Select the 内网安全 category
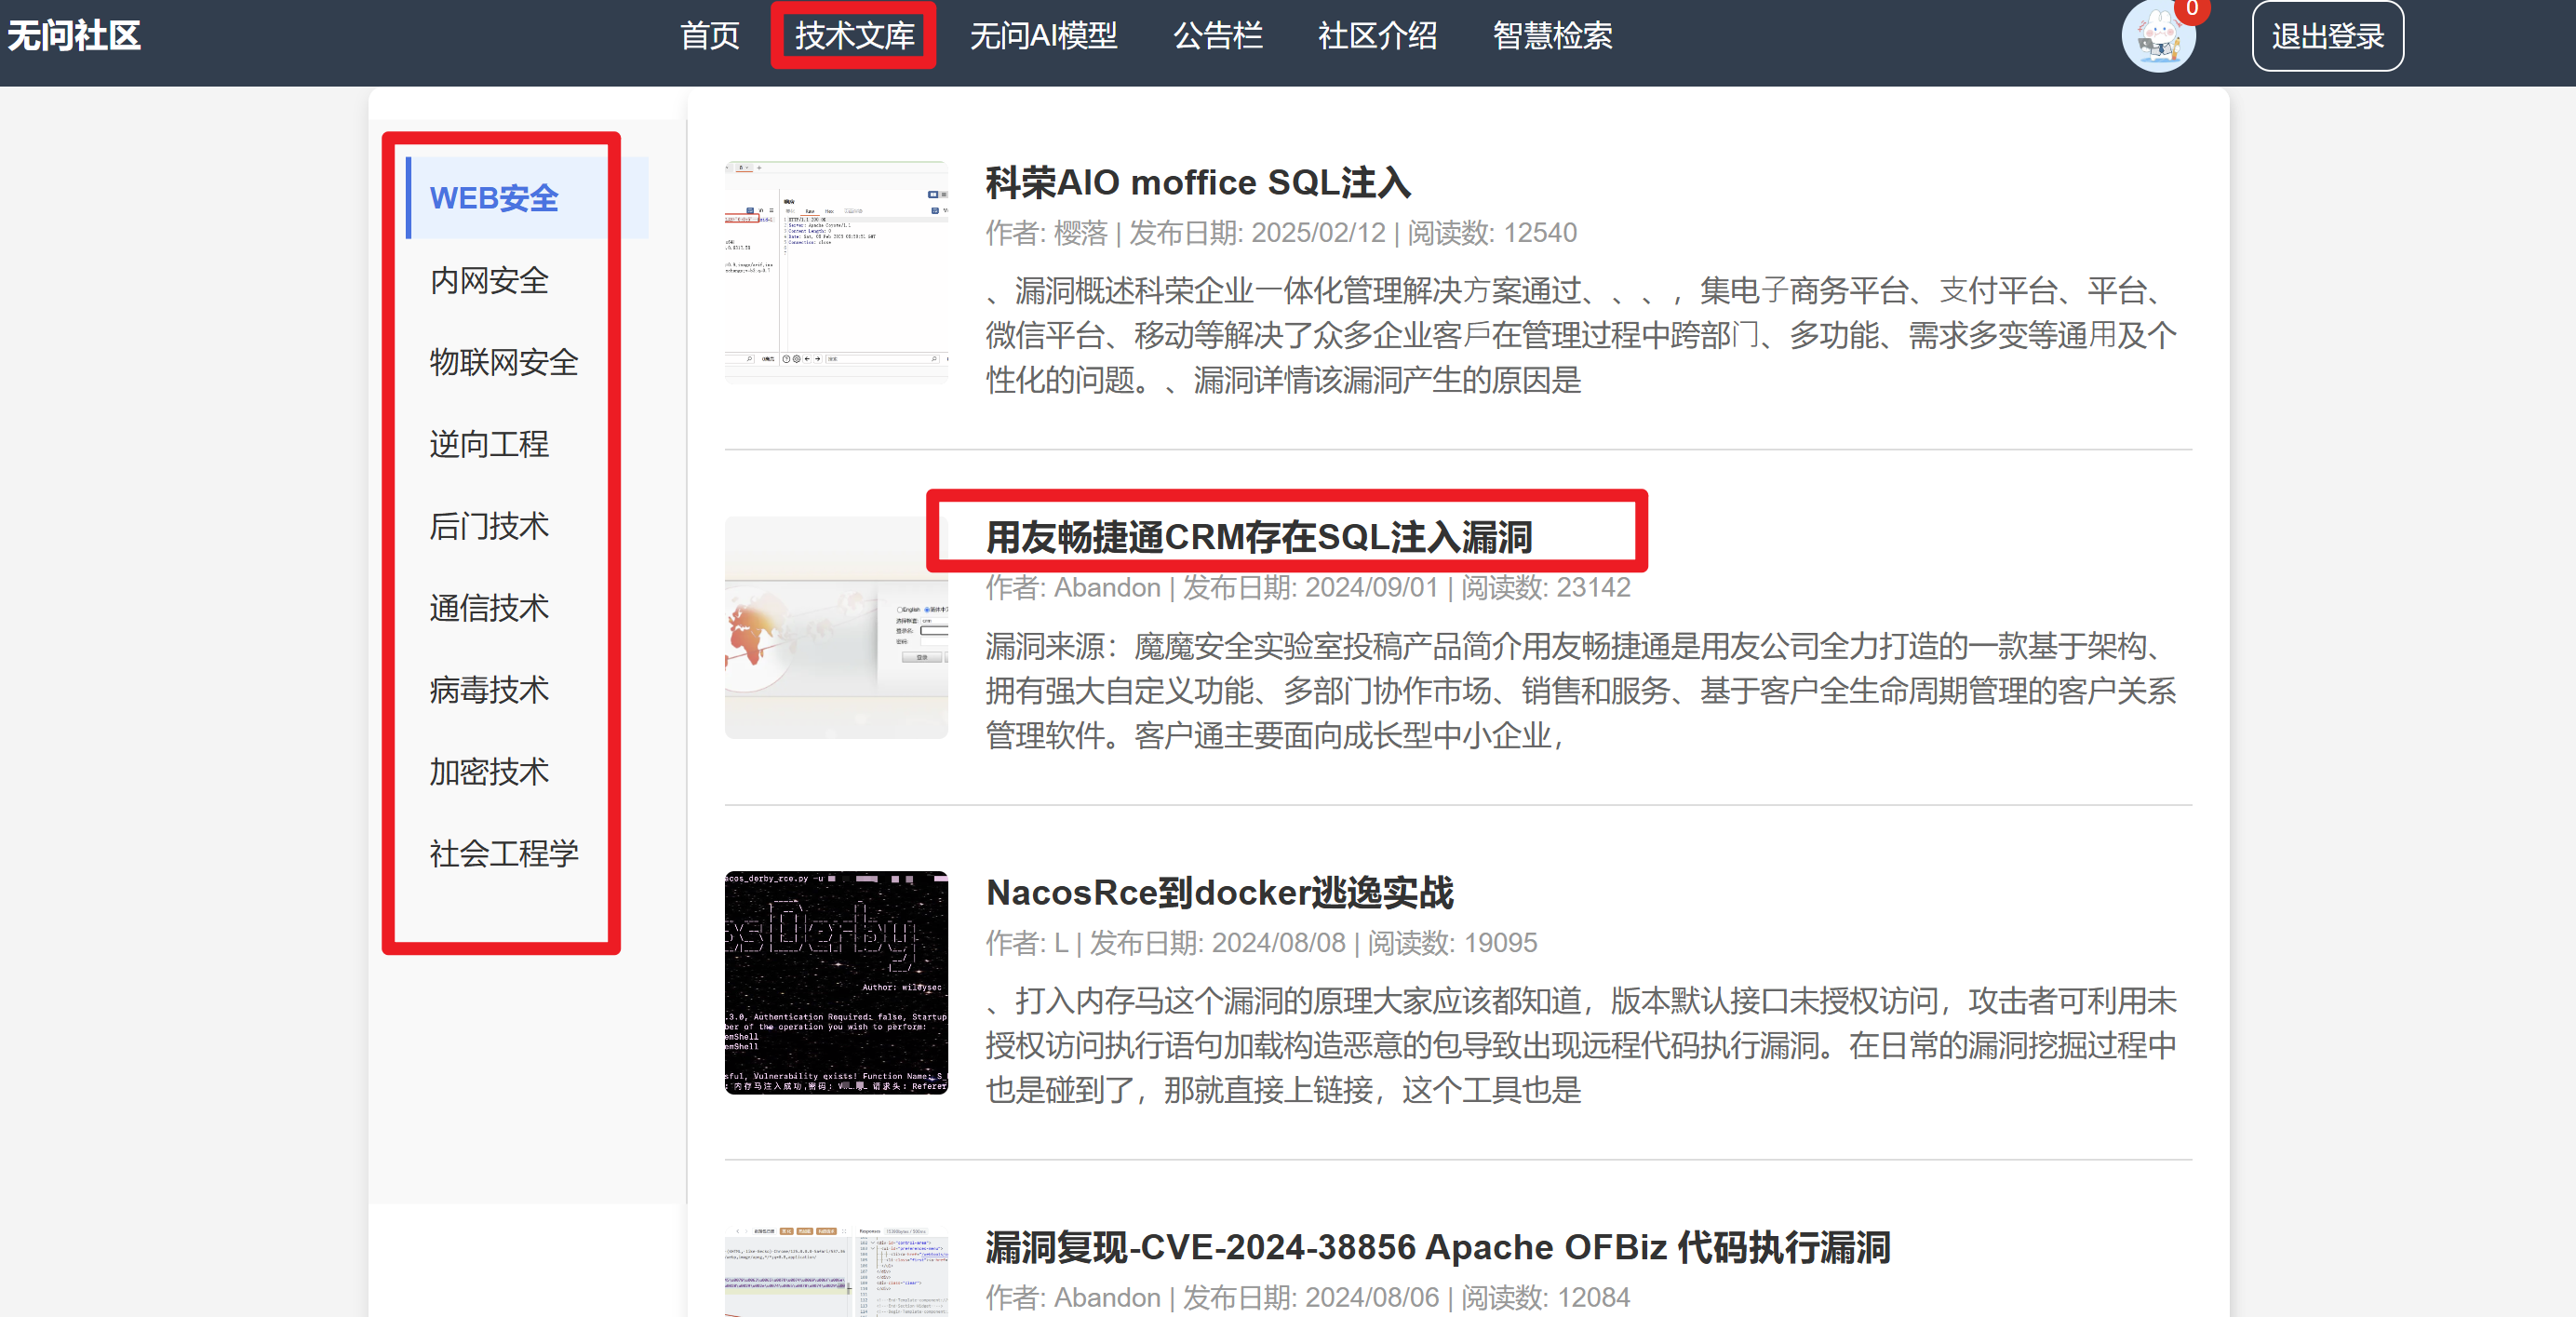Viewport: 2576px width, 1317px height. (x=489, y=280)
